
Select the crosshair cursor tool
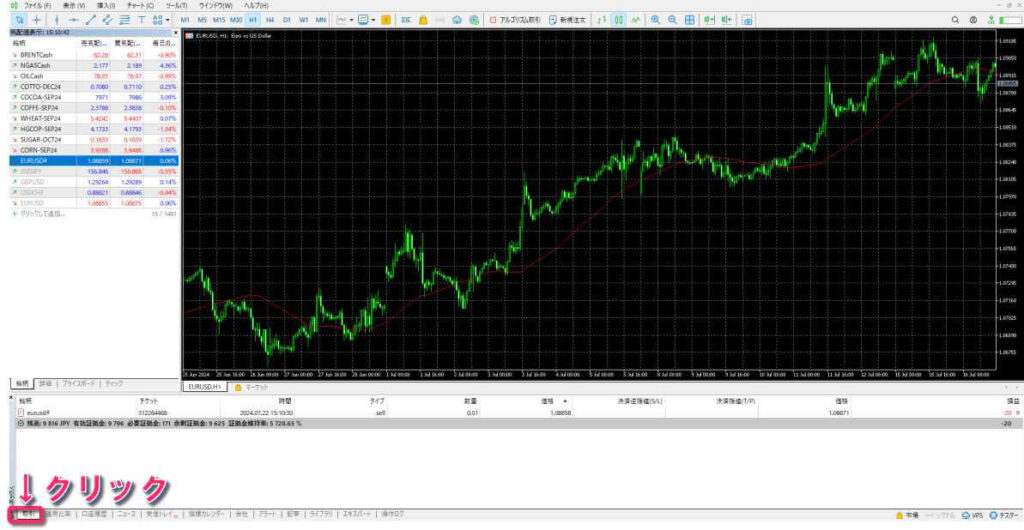[37, 19]
